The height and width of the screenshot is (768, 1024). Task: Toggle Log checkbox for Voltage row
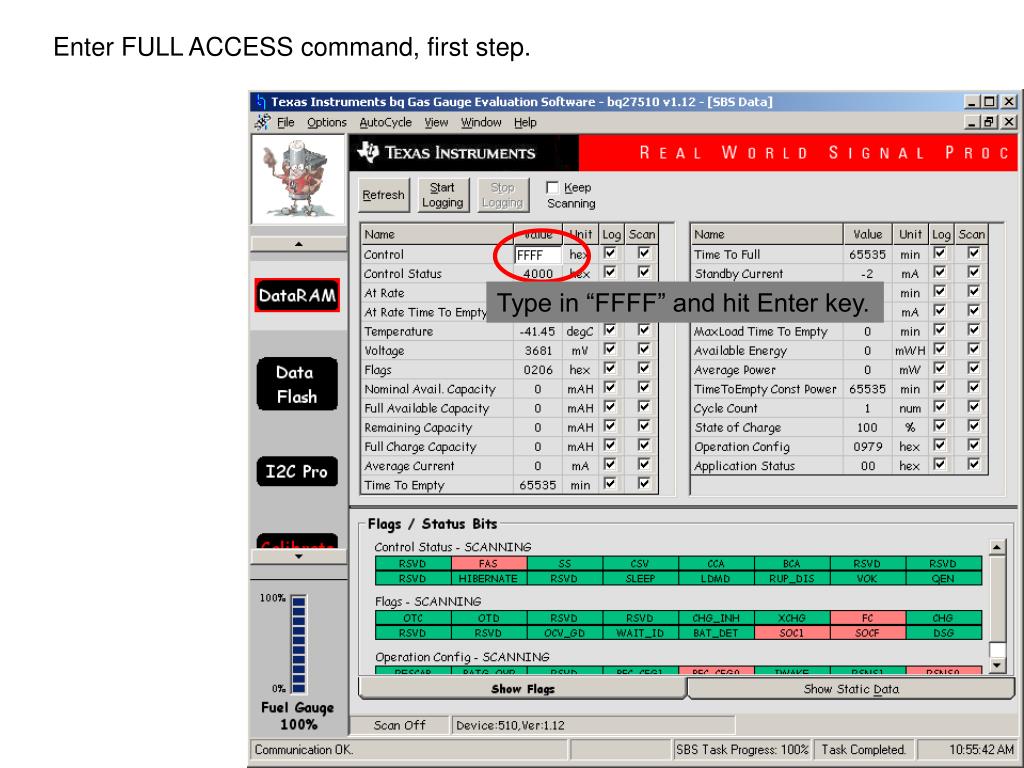[610, 349]
